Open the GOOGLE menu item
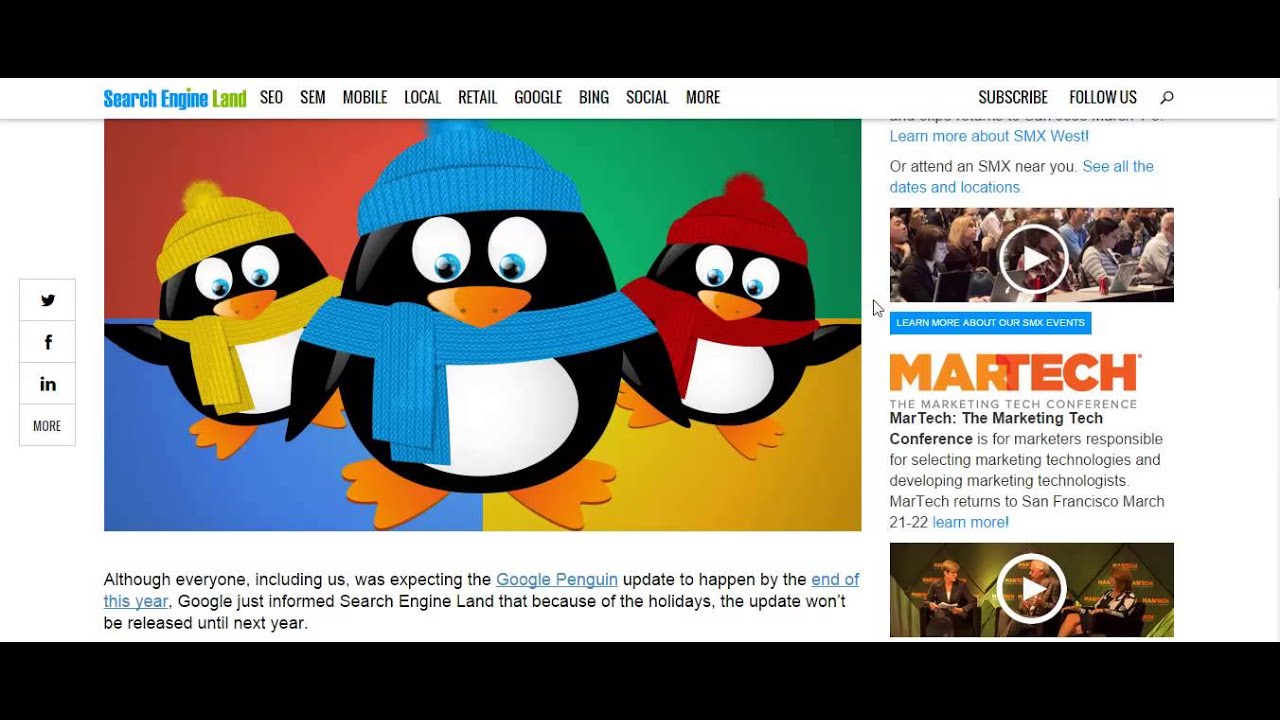This screenshot has height=720, width=1280. 538,97
